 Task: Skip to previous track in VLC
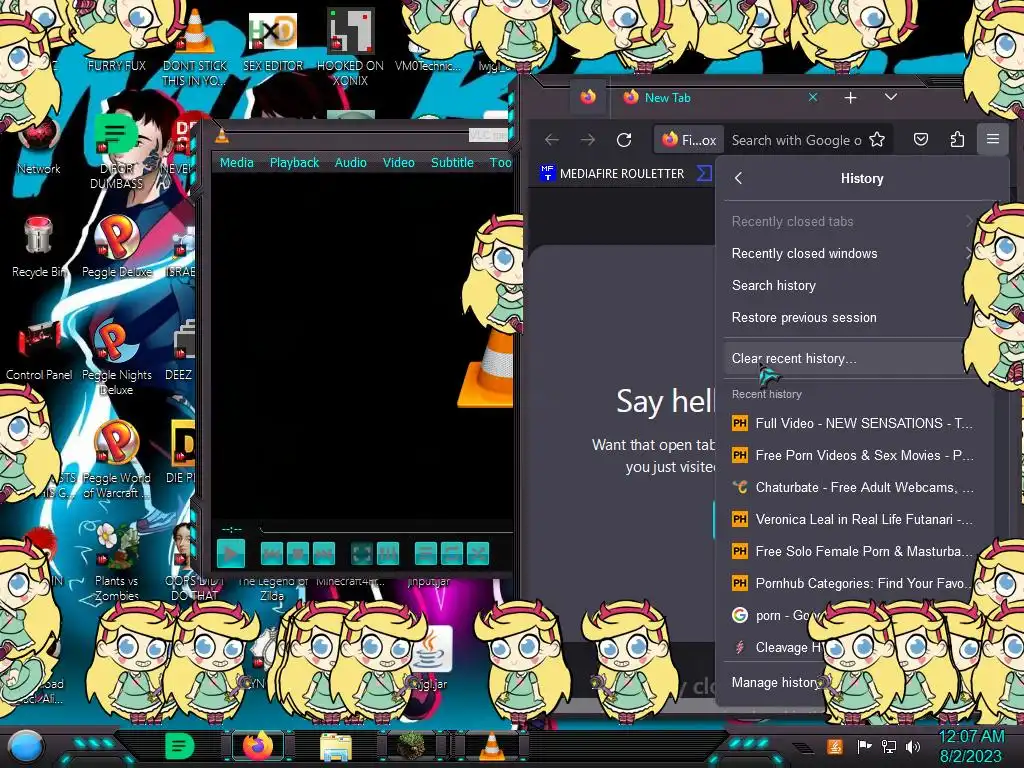point(272,554)
